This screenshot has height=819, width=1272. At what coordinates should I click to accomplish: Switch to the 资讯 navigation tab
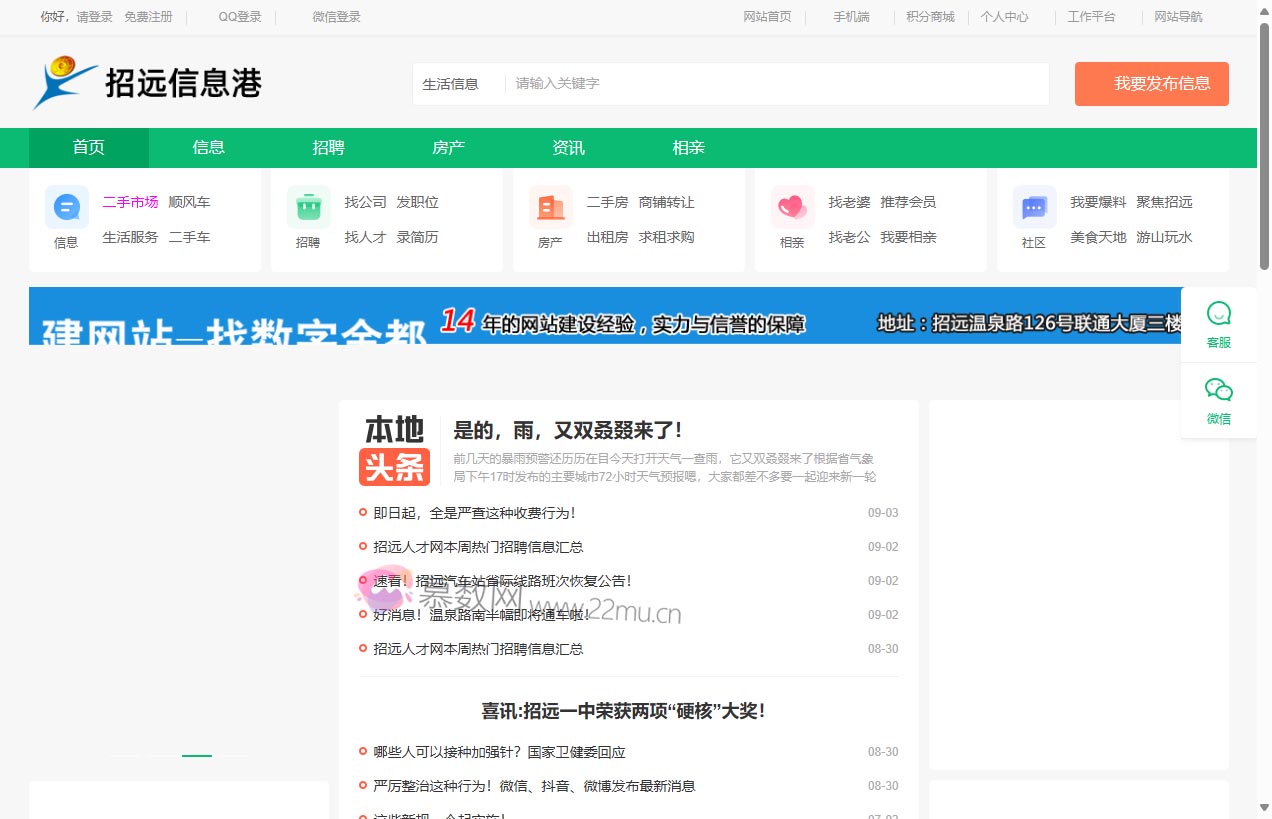[x=568, y=147]
